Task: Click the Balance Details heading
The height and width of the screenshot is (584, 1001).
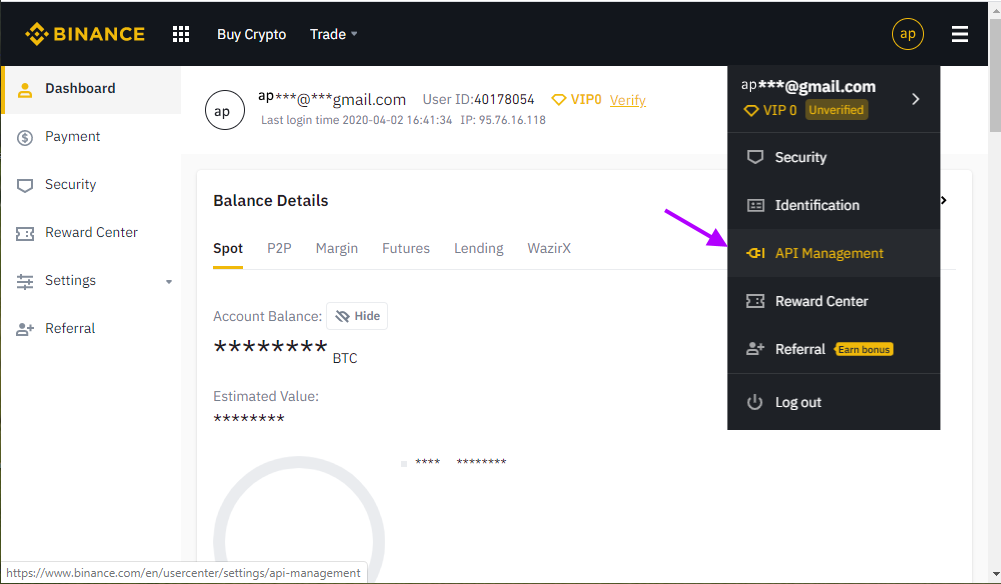Action: (271, 200)
